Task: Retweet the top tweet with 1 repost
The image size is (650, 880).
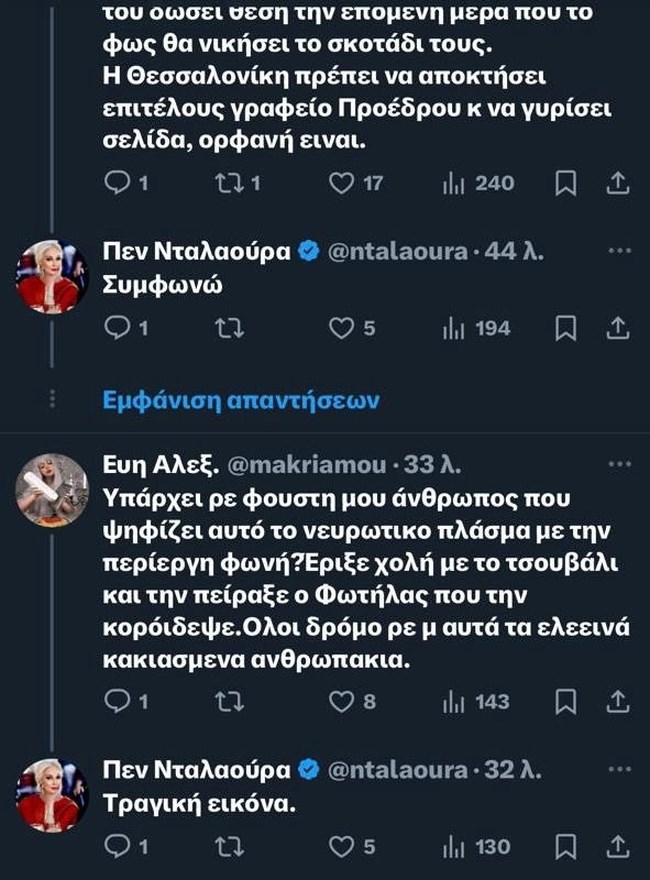Action: (x=230, y=183)
